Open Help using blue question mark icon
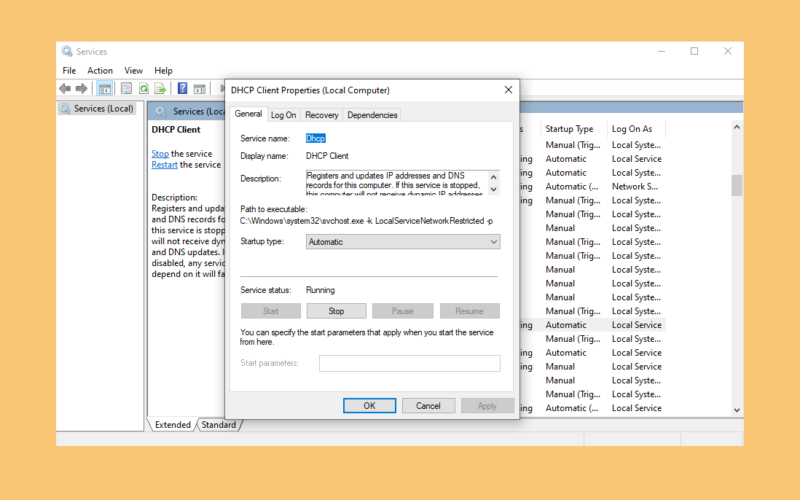Viewport: 800px width, 500px height. coord(183,89)
